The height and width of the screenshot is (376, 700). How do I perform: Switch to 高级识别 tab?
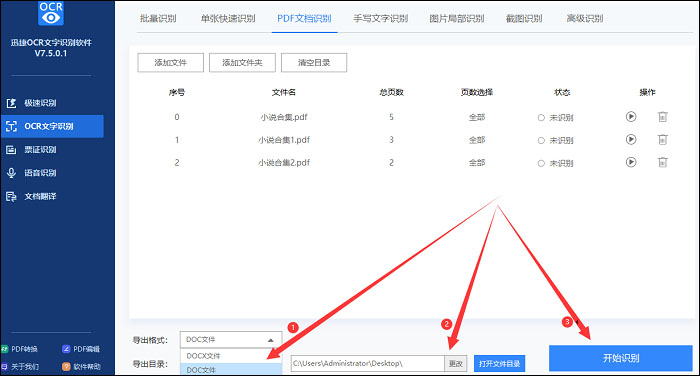584,19
